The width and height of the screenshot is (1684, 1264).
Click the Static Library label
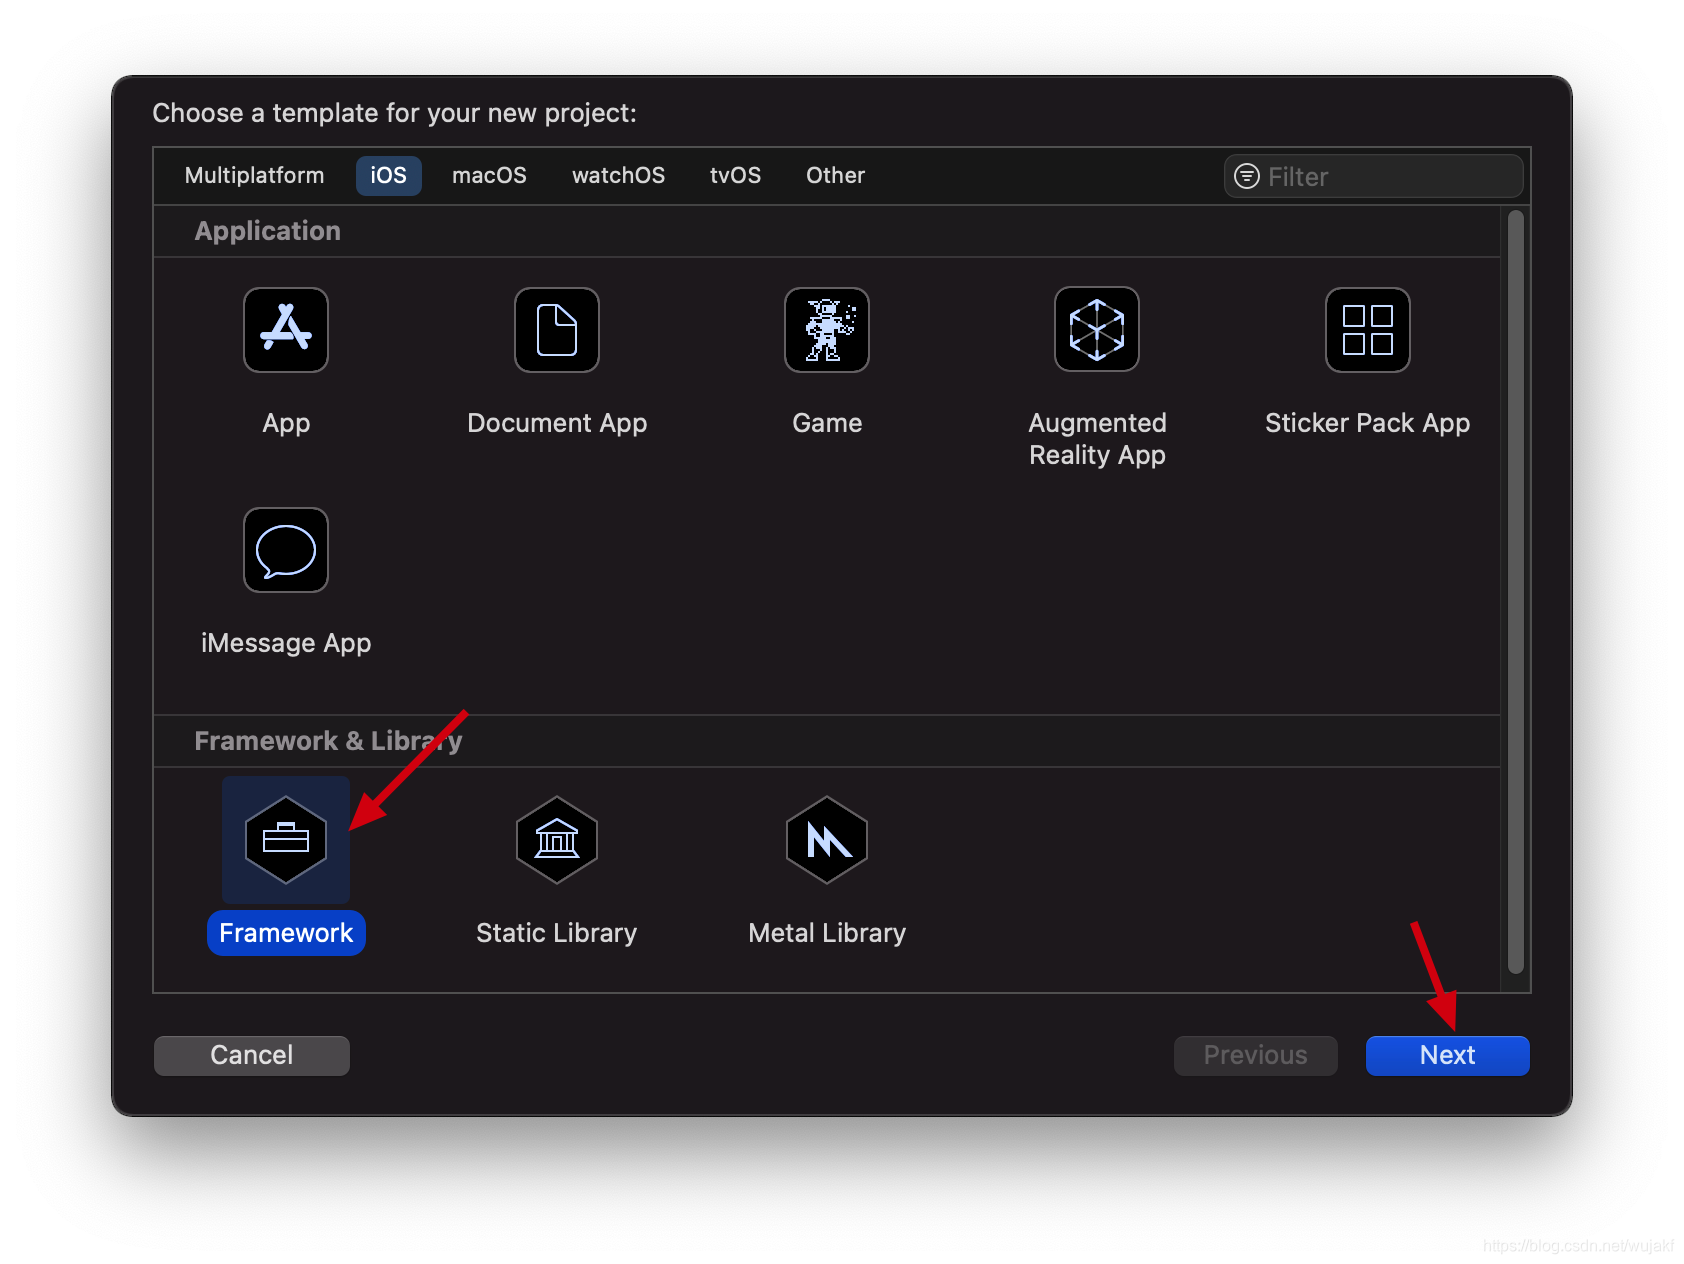557,933
